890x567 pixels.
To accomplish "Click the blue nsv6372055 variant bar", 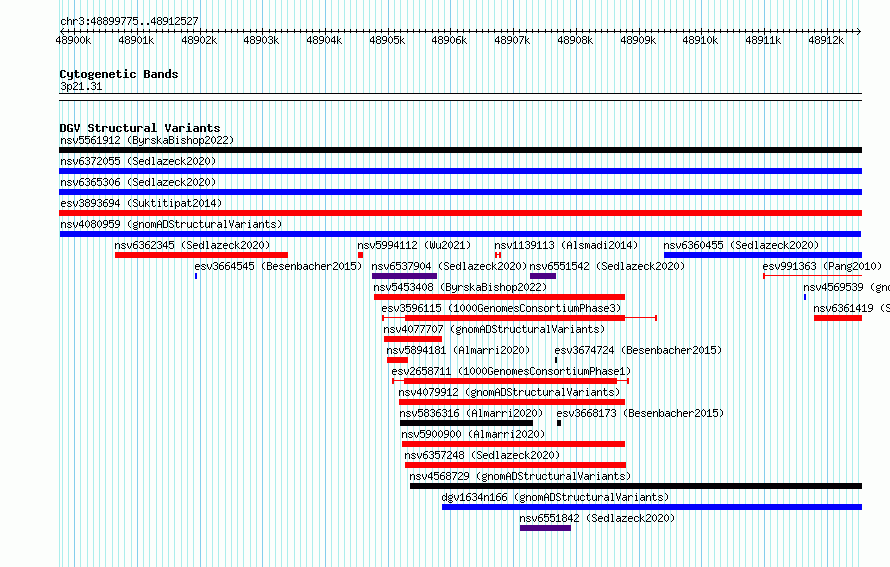I will tap(460, 171).
